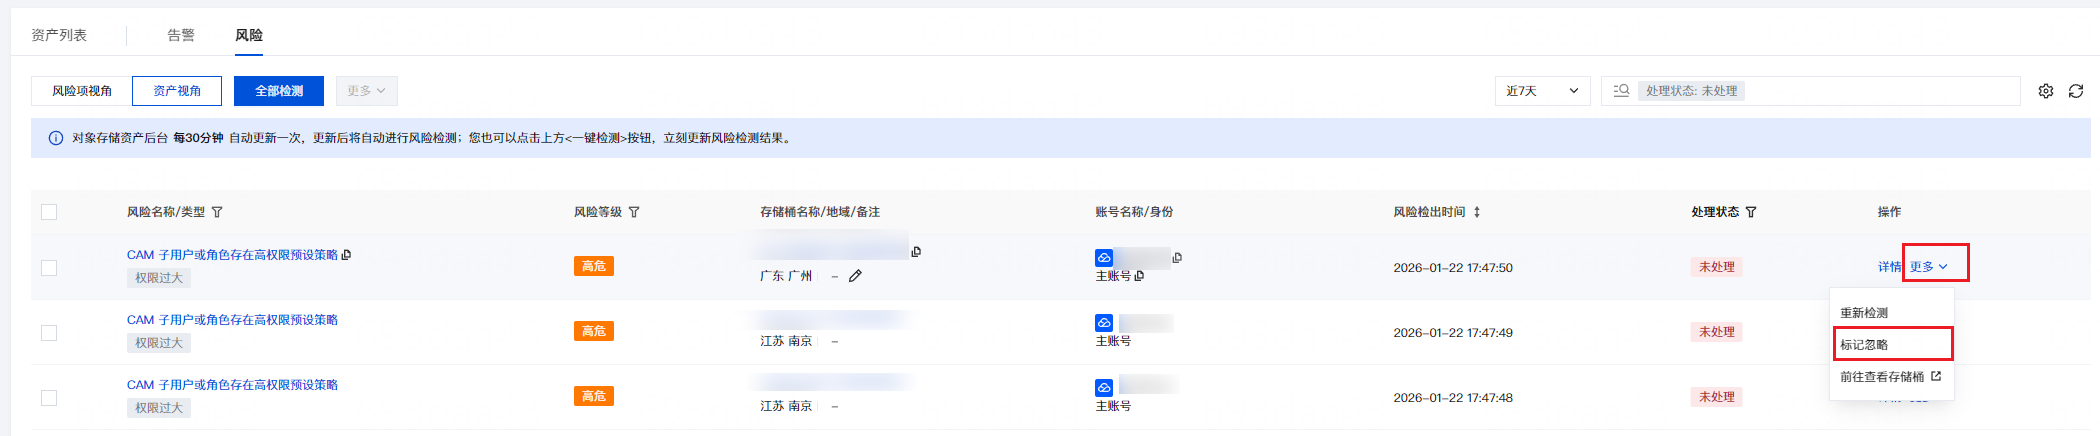Click the refresh icon in toolbar
This screenshot has height=436, width=2100.
[2076, 91]
